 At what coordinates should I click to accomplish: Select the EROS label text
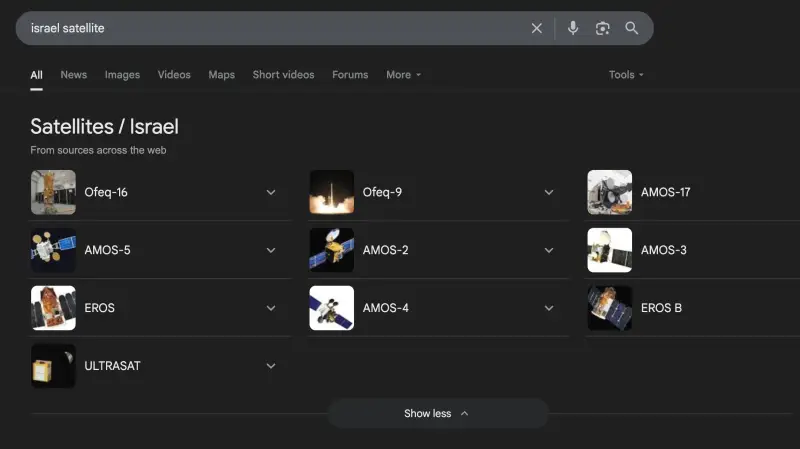click(99, 308)
